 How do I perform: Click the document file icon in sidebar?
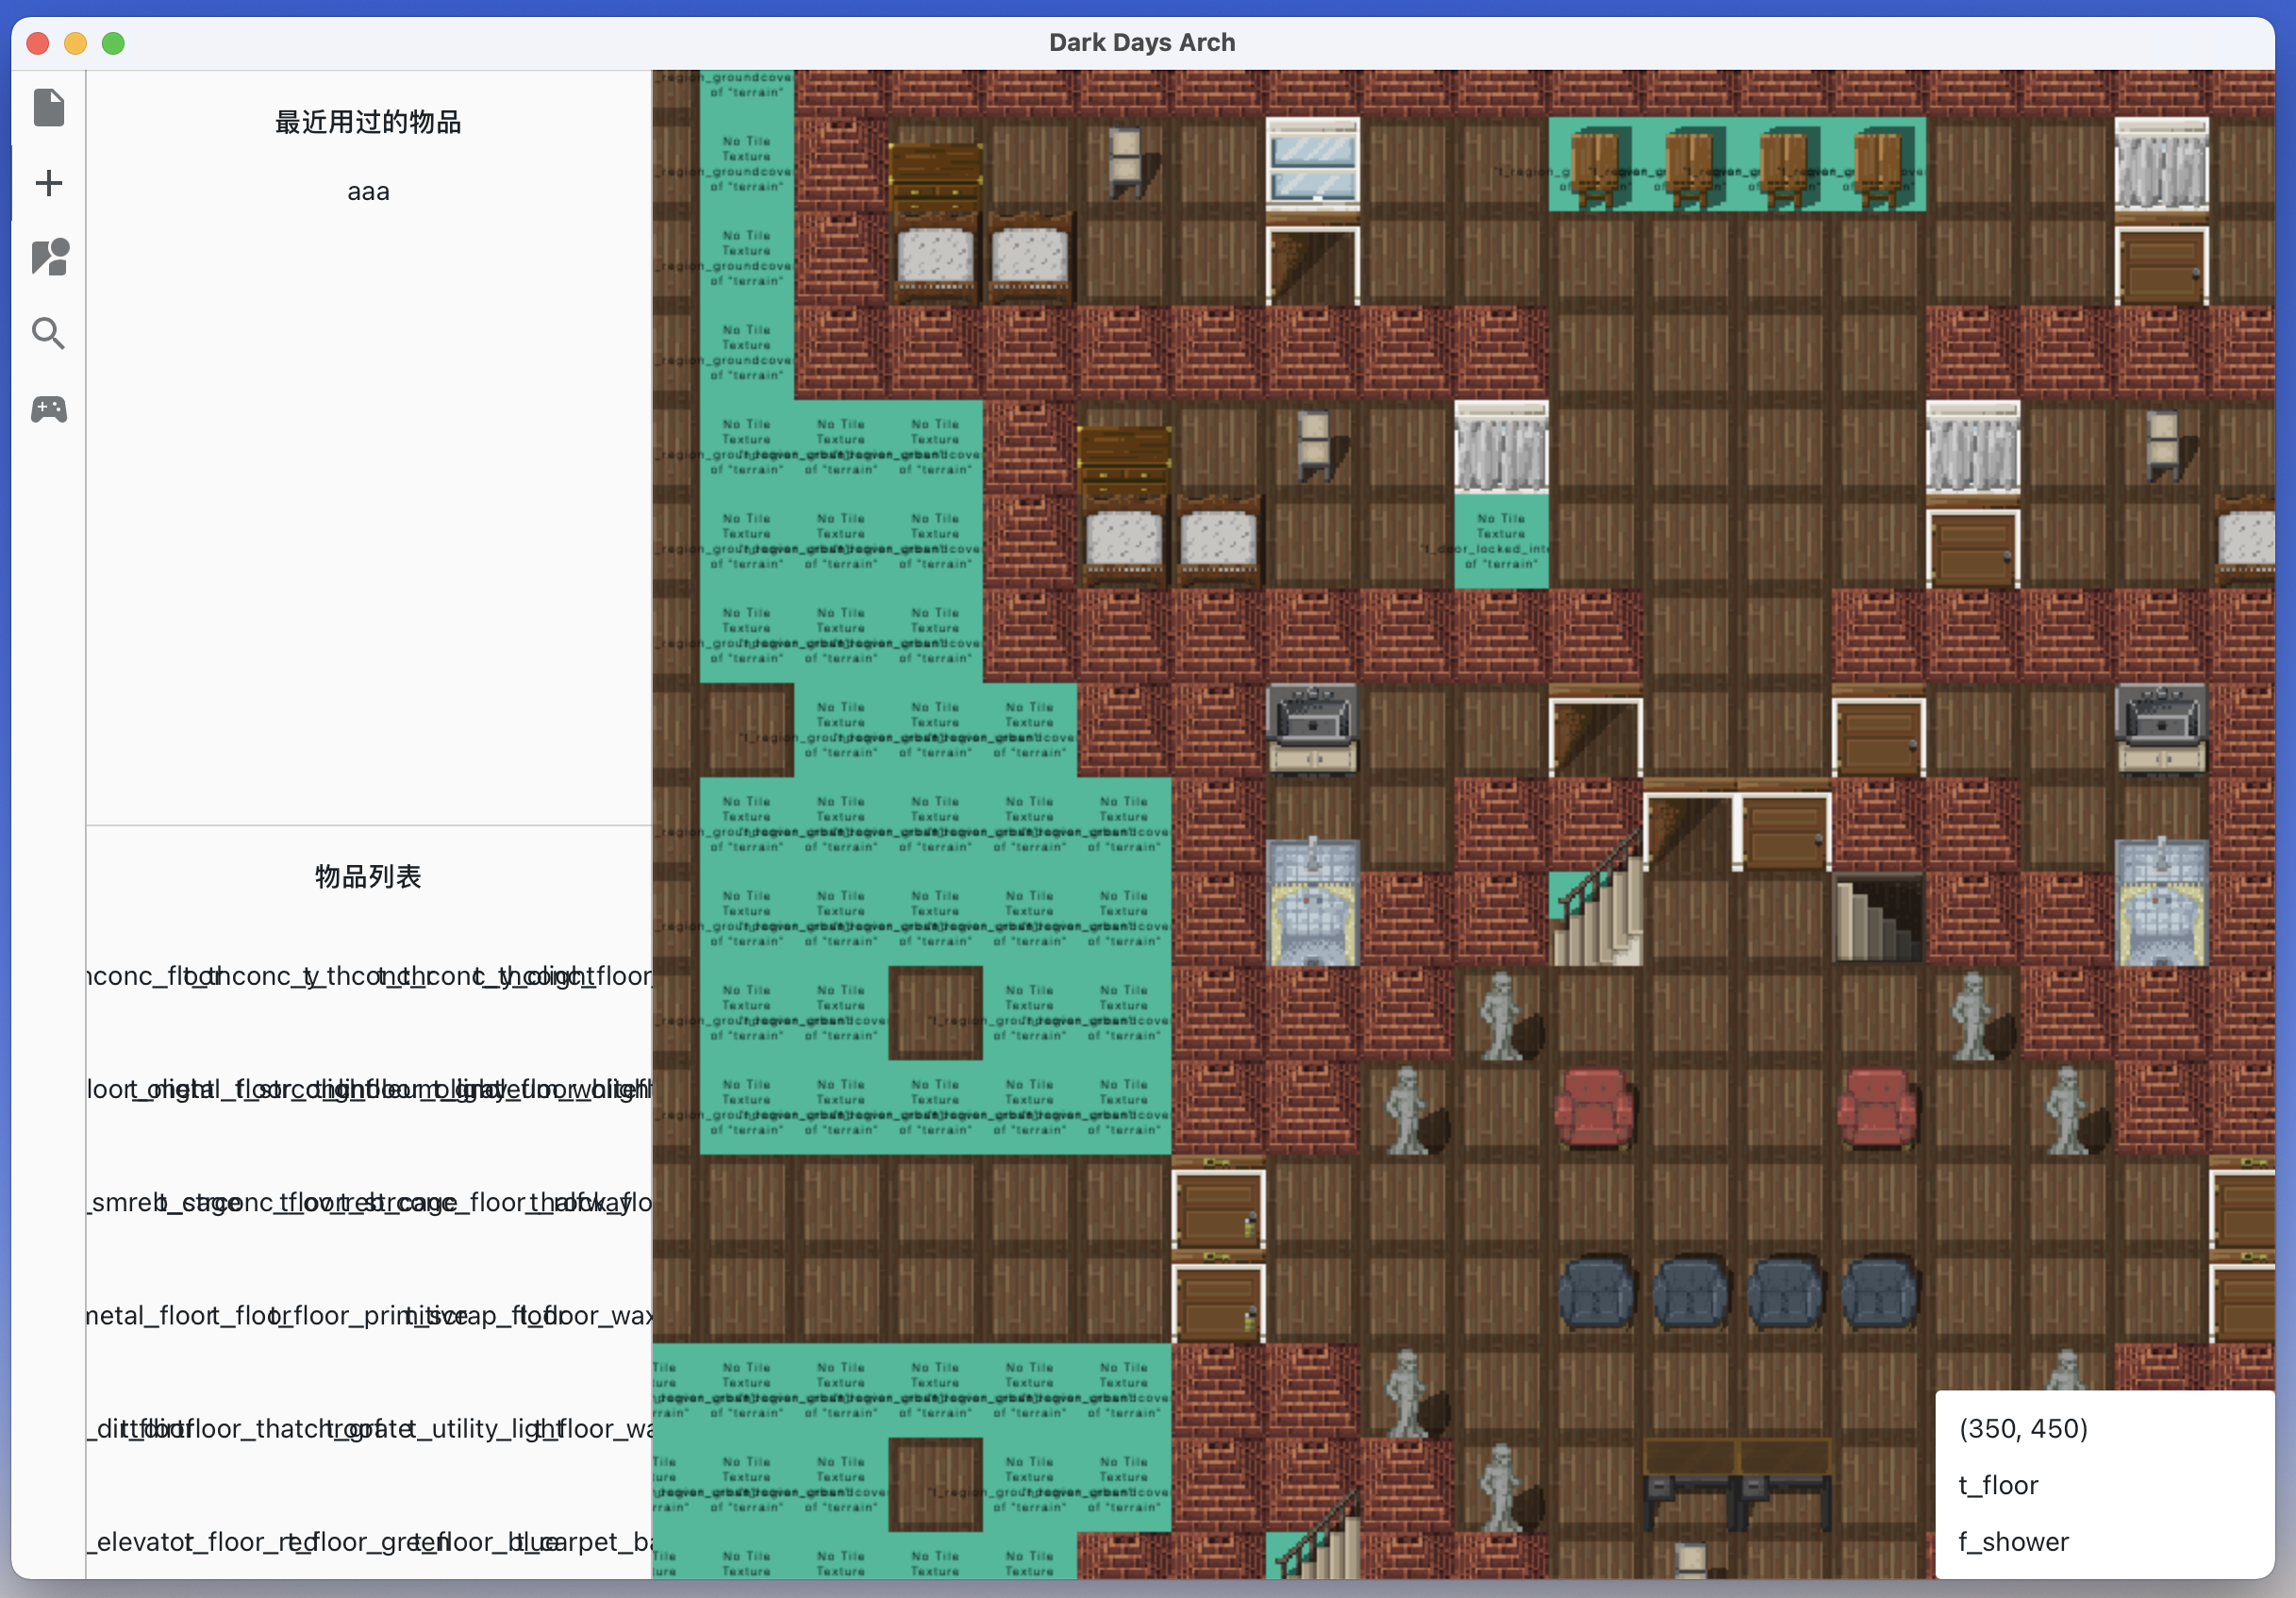click(48, 107)
